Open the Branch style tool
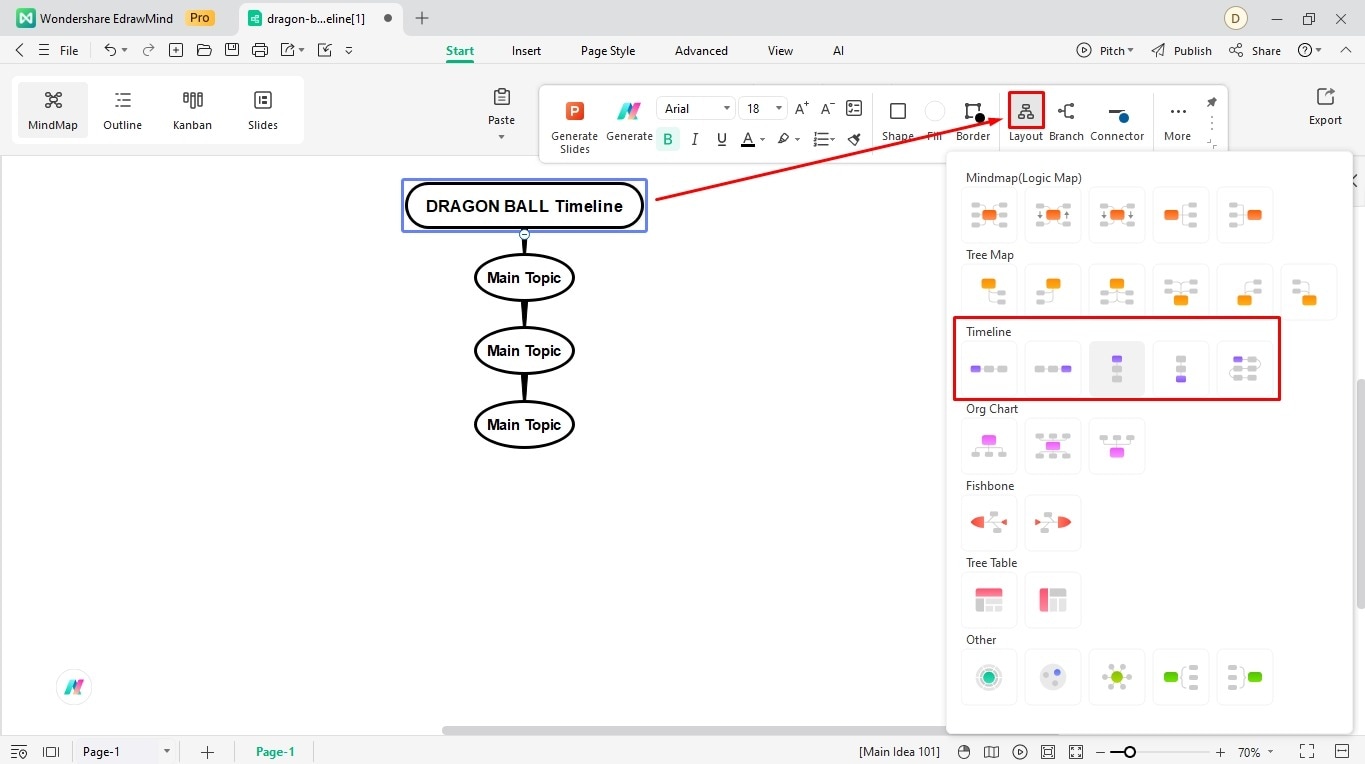1365x764 pixels. (x=1066, y=119)
